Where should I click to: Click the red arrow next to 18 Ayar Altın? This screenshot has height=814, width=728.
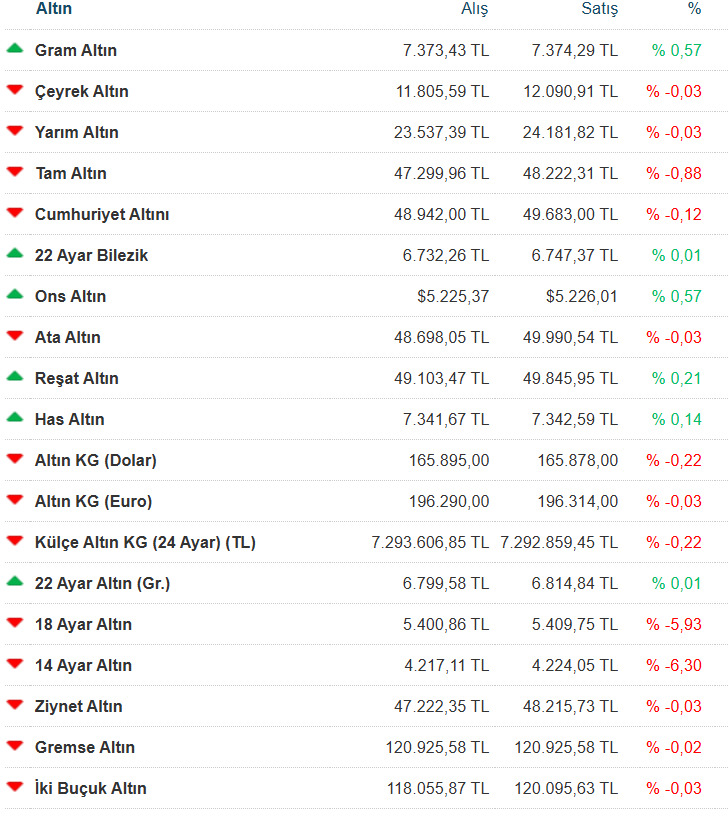[14, 623]
